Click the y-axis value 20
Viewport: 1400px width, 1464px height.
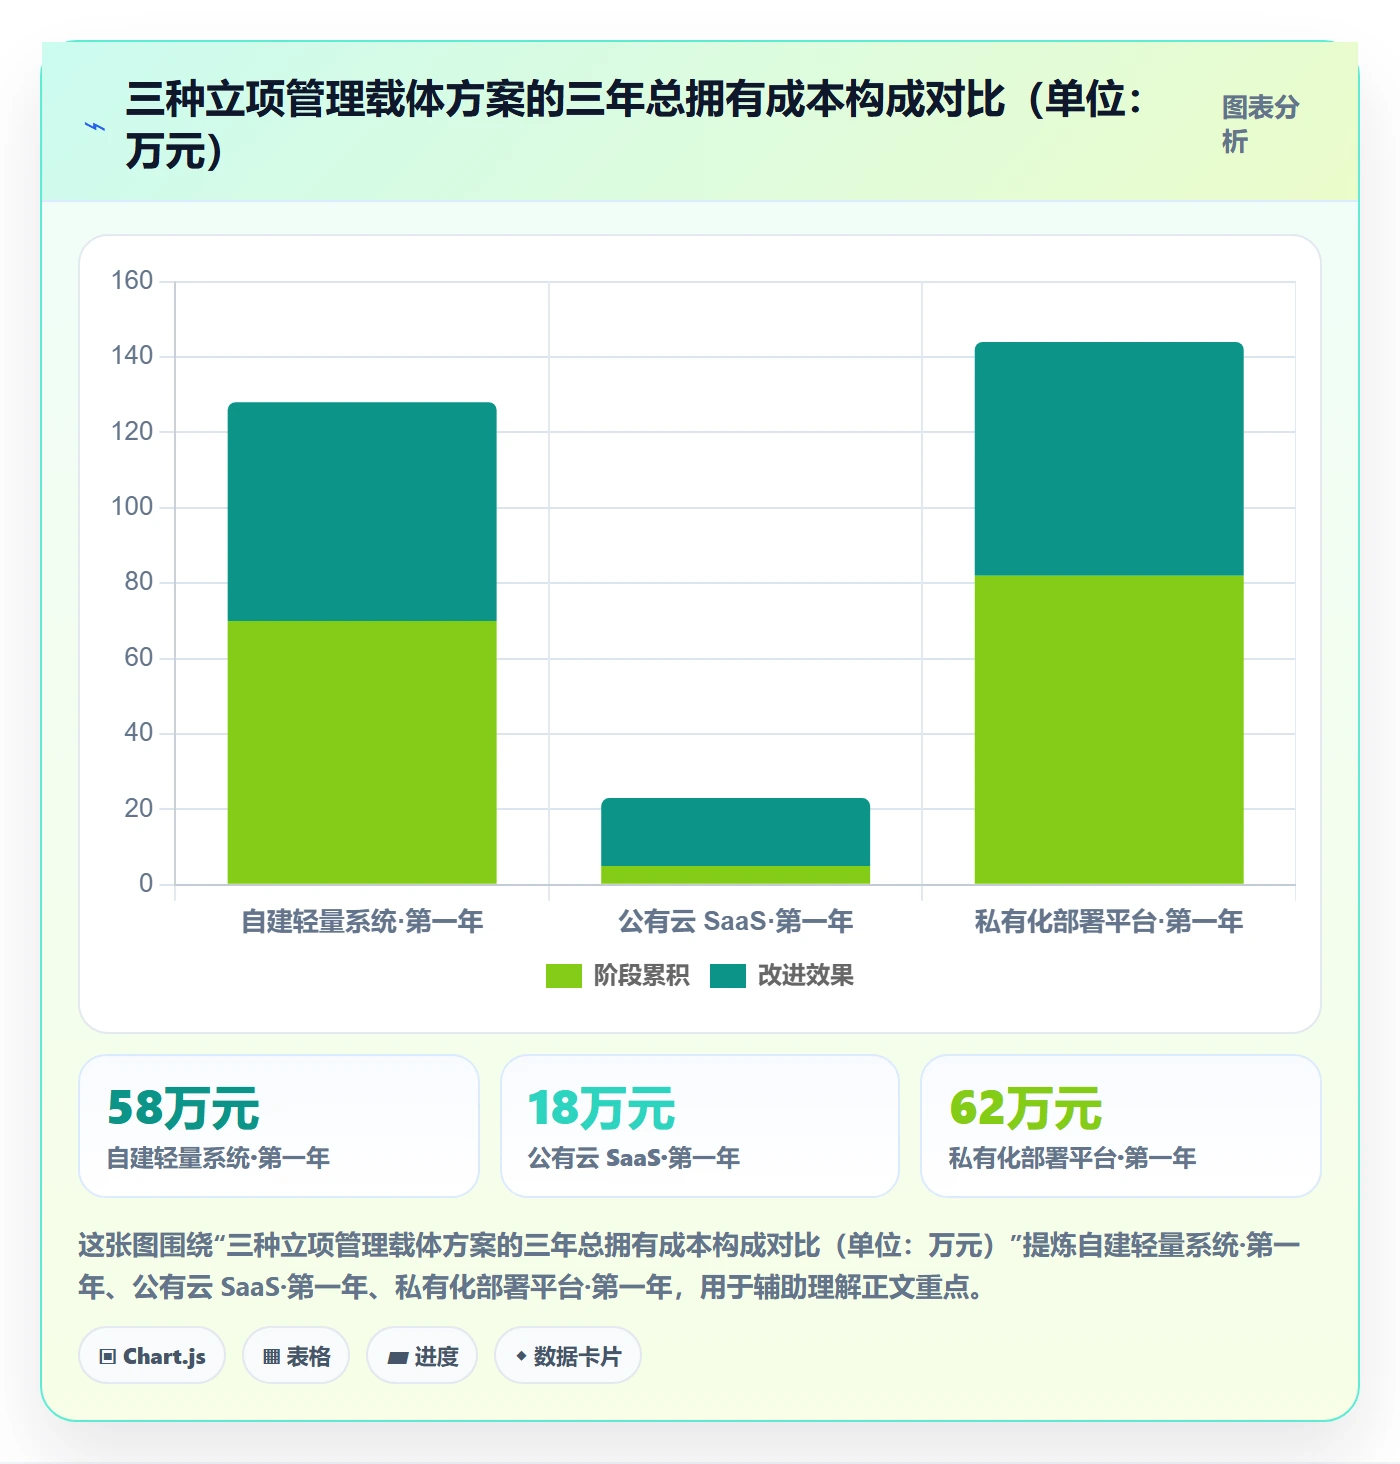tap(138, 808)
